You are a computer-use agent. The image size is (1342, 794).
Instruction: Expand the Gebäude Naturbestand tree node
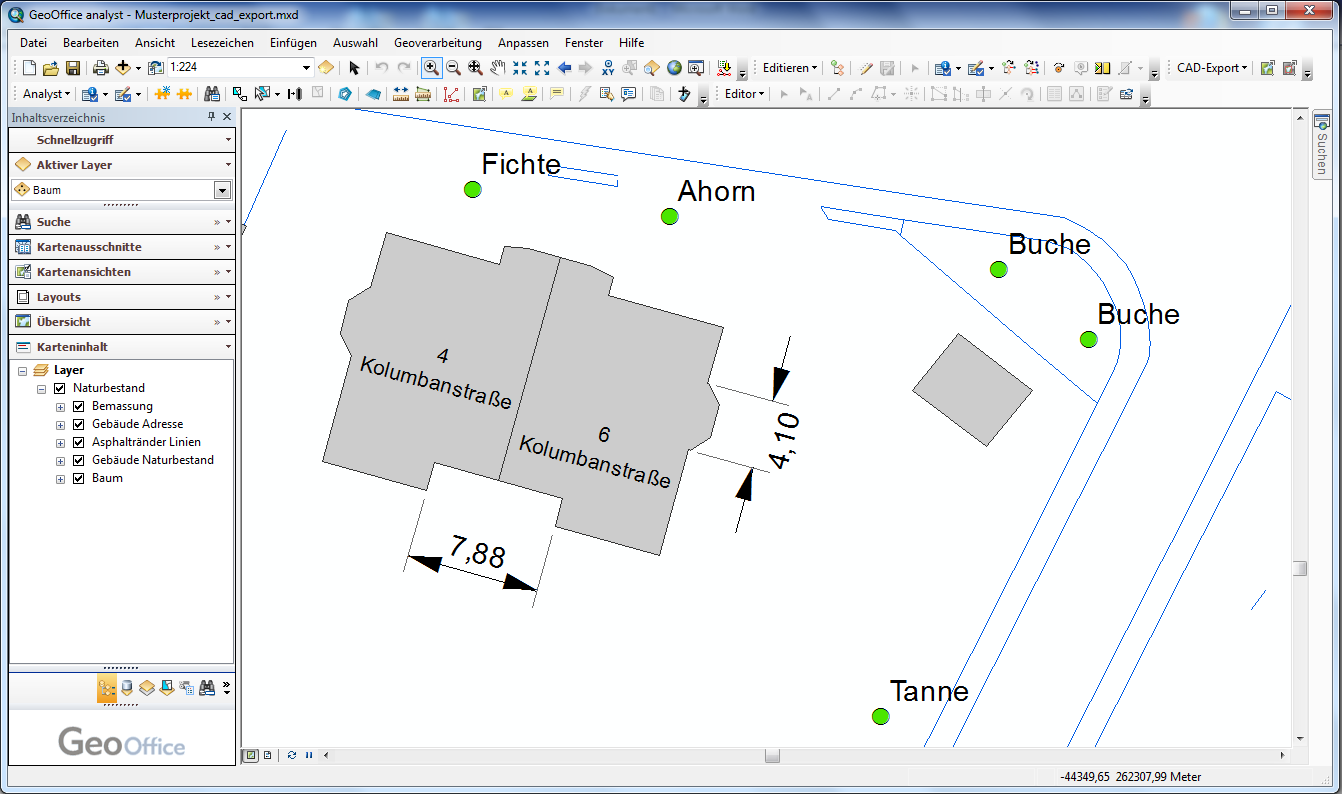click(x=59, y=460)
